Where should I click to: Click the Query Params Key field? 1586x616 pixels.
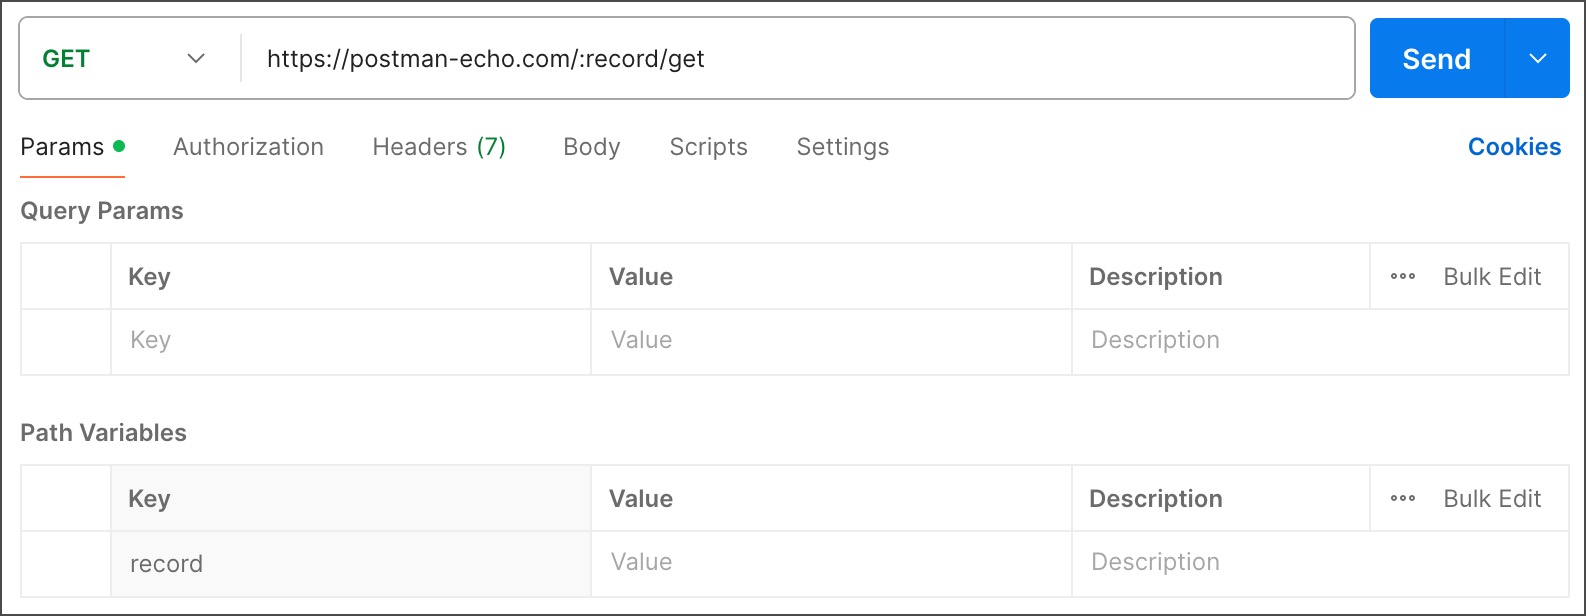(350, 341)
